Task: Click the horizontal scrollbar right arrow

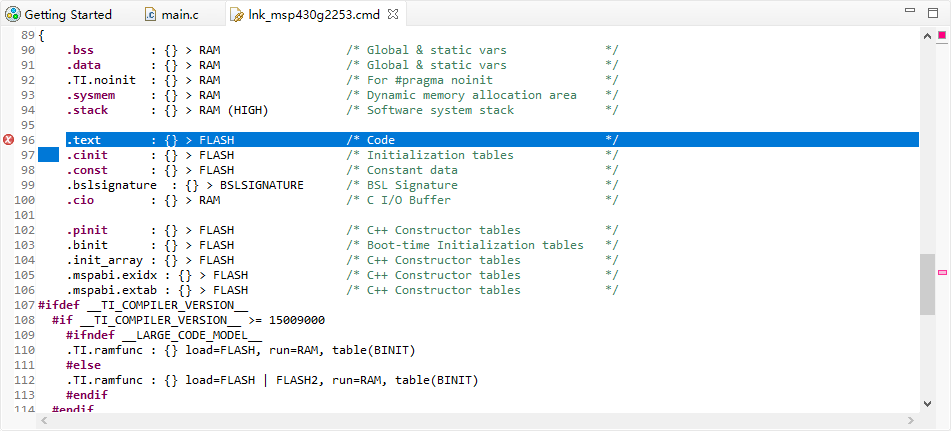Action: pos(912,422)
